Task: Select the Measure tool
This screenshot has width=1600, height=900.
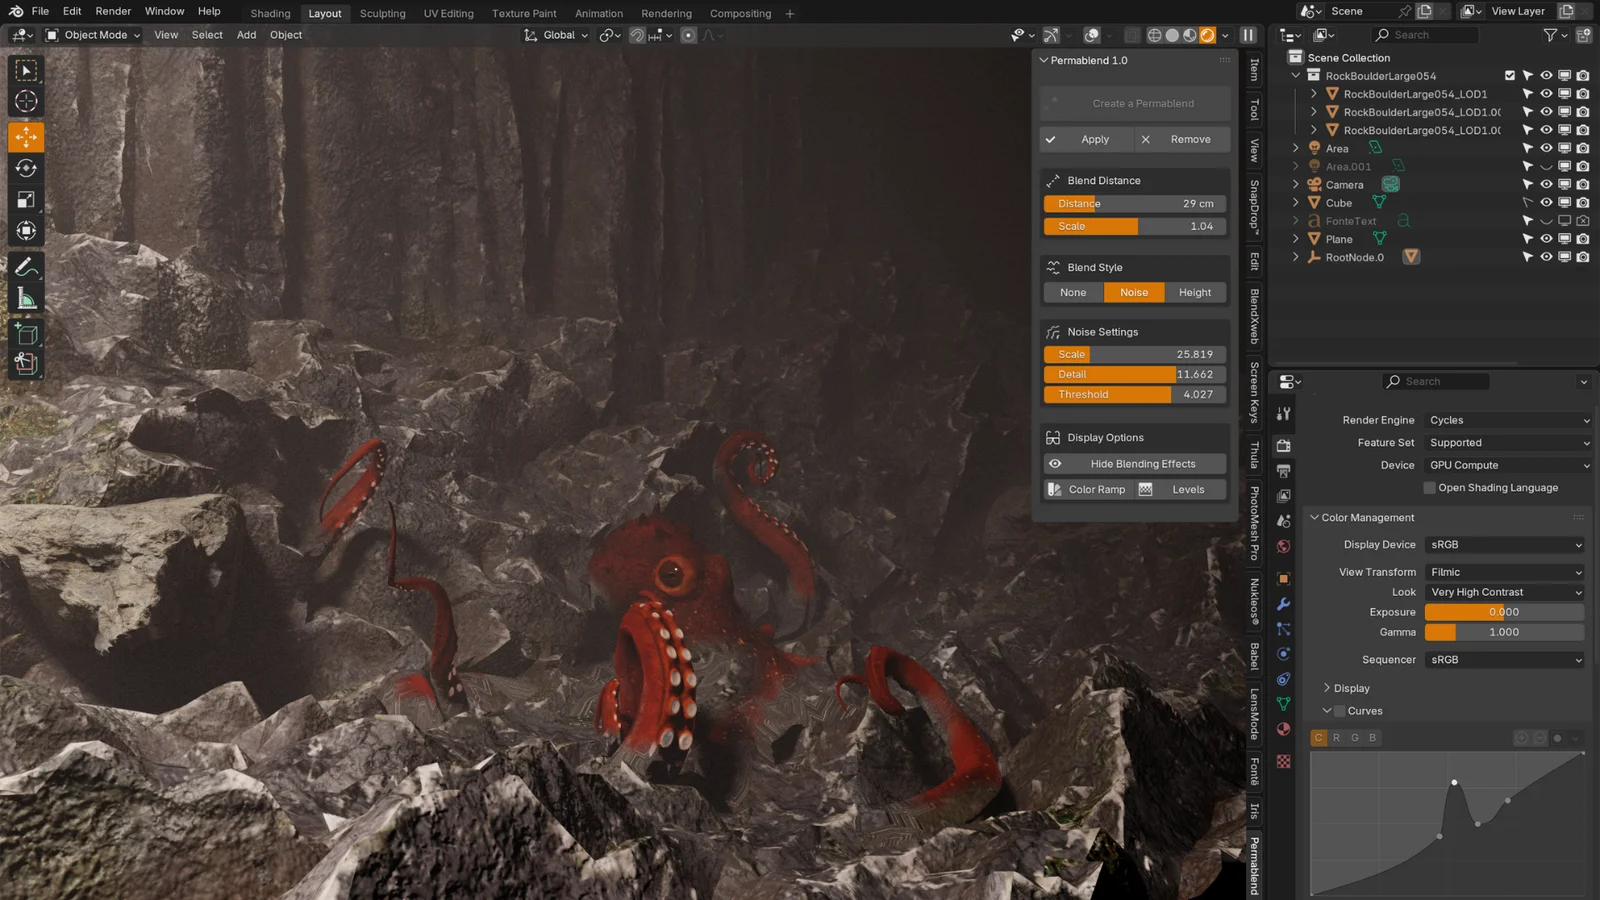Action: 26,297
